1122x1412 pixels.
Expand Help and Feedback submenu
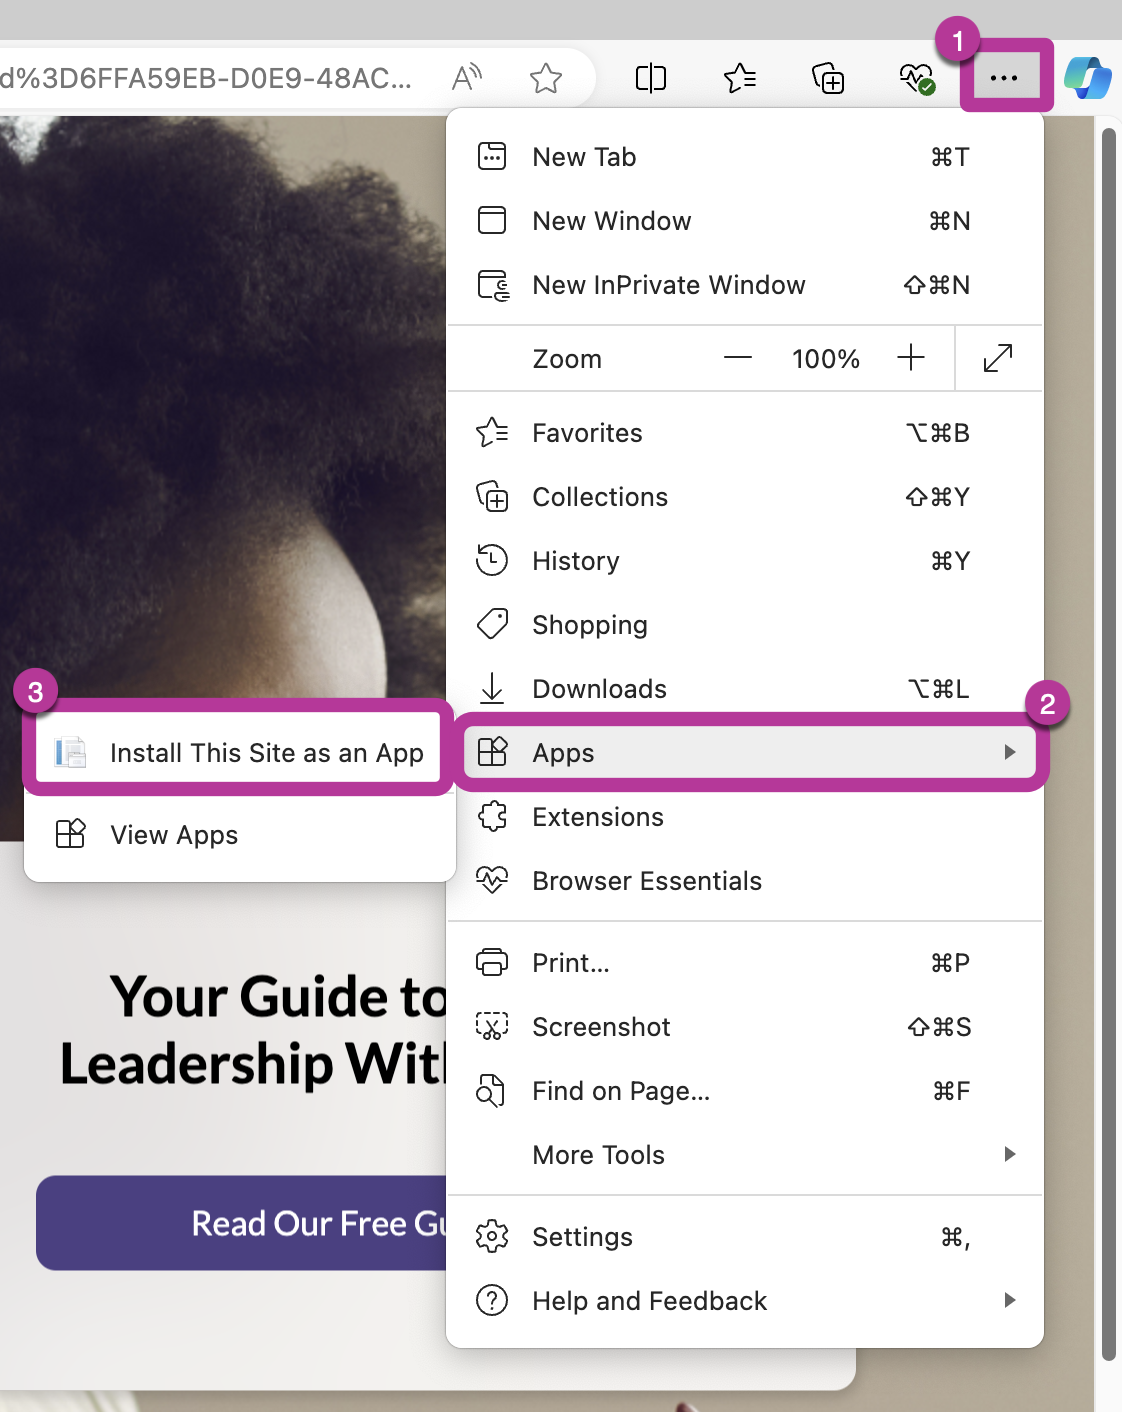tap(745, 1301)
